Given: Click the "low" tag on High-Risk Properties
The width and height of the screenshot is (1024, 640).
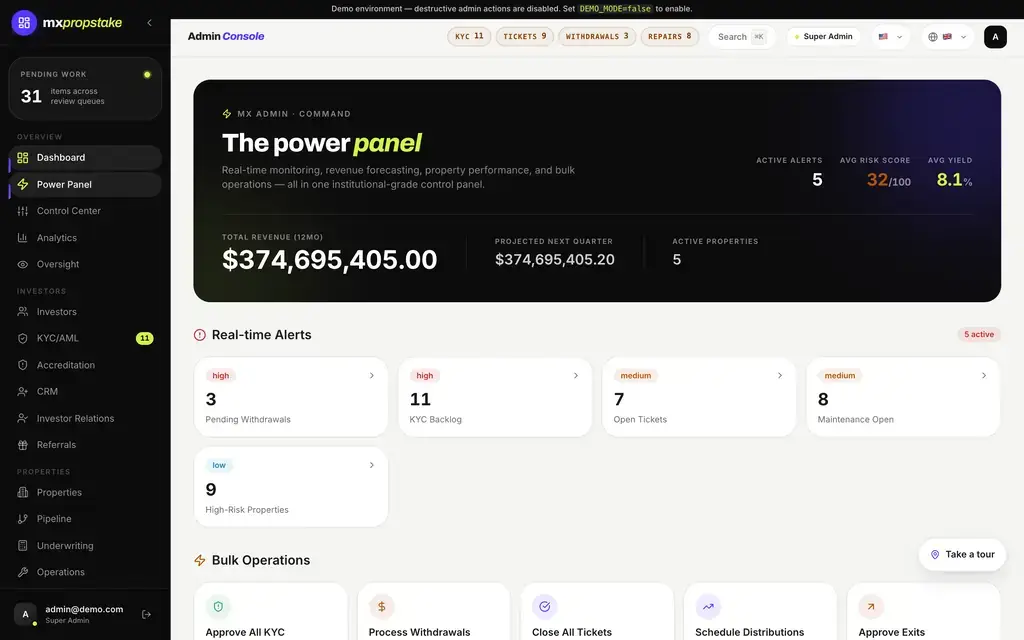Looking at the screenshot, I should coord(219,465).
